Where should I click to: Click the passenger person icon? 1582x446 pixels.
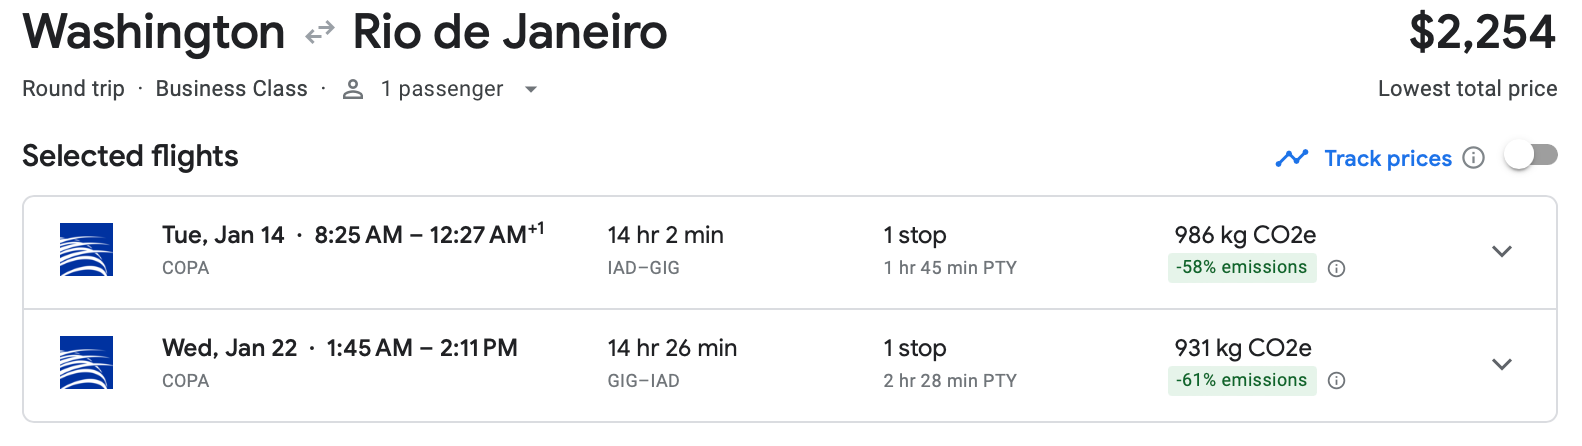[352, 90]
